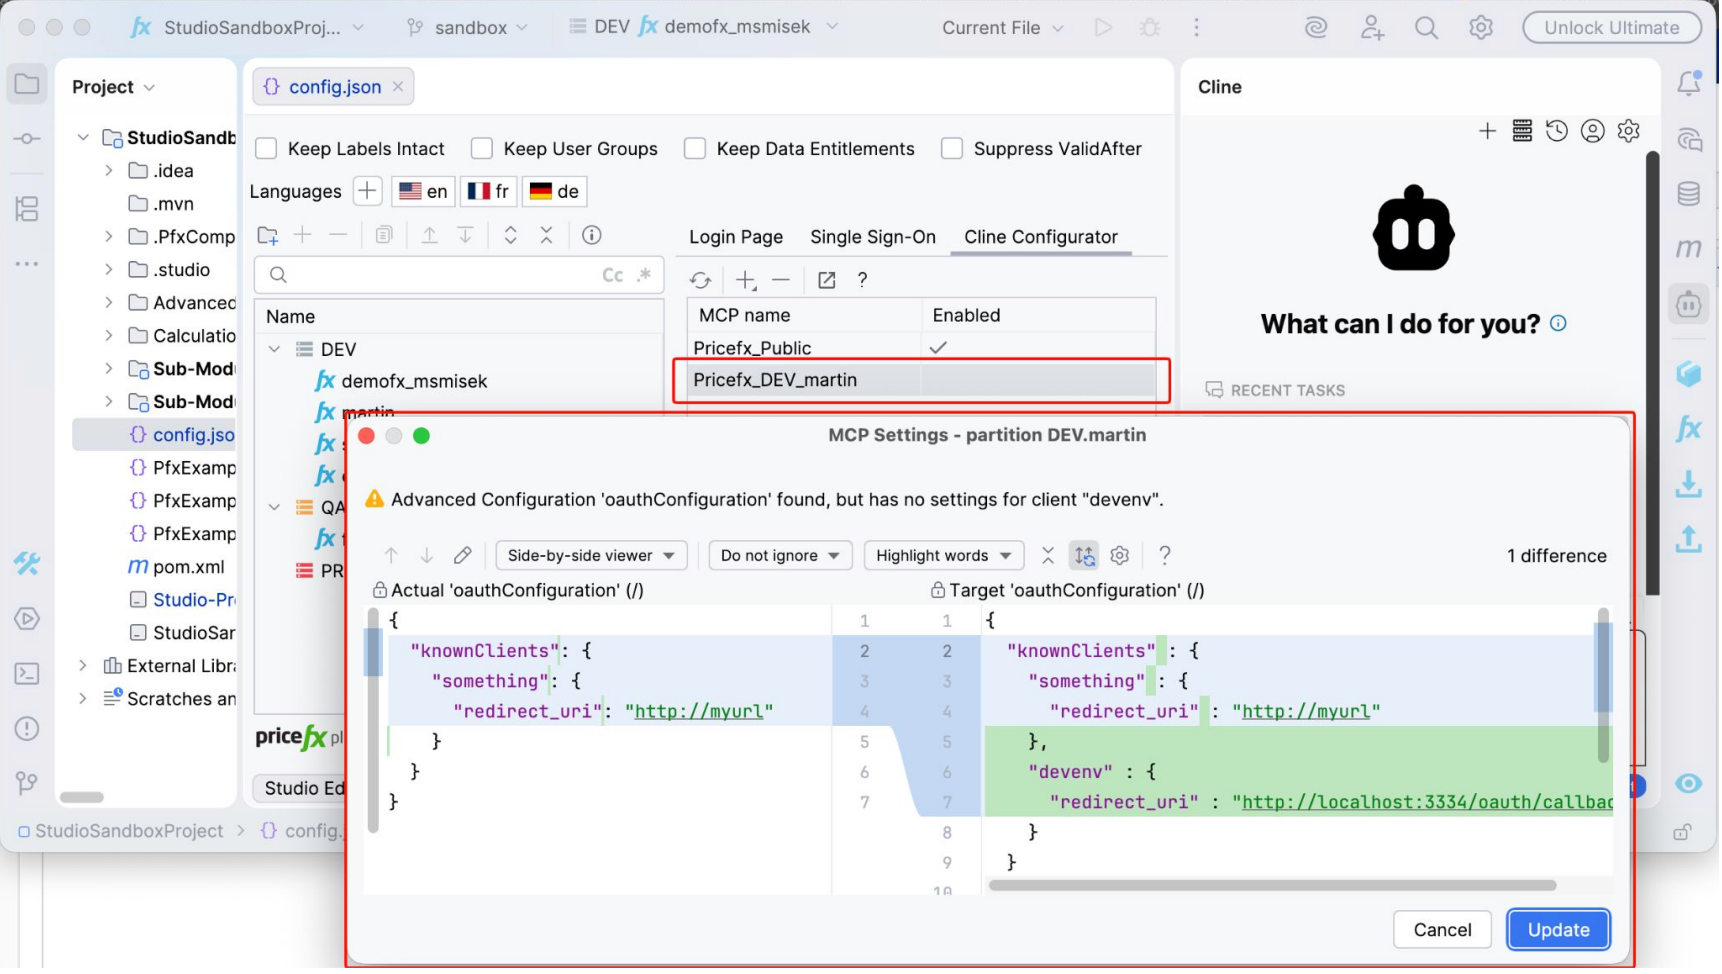
Task: Check the Suppress ValidAfter option
Action: coord(953,149)
